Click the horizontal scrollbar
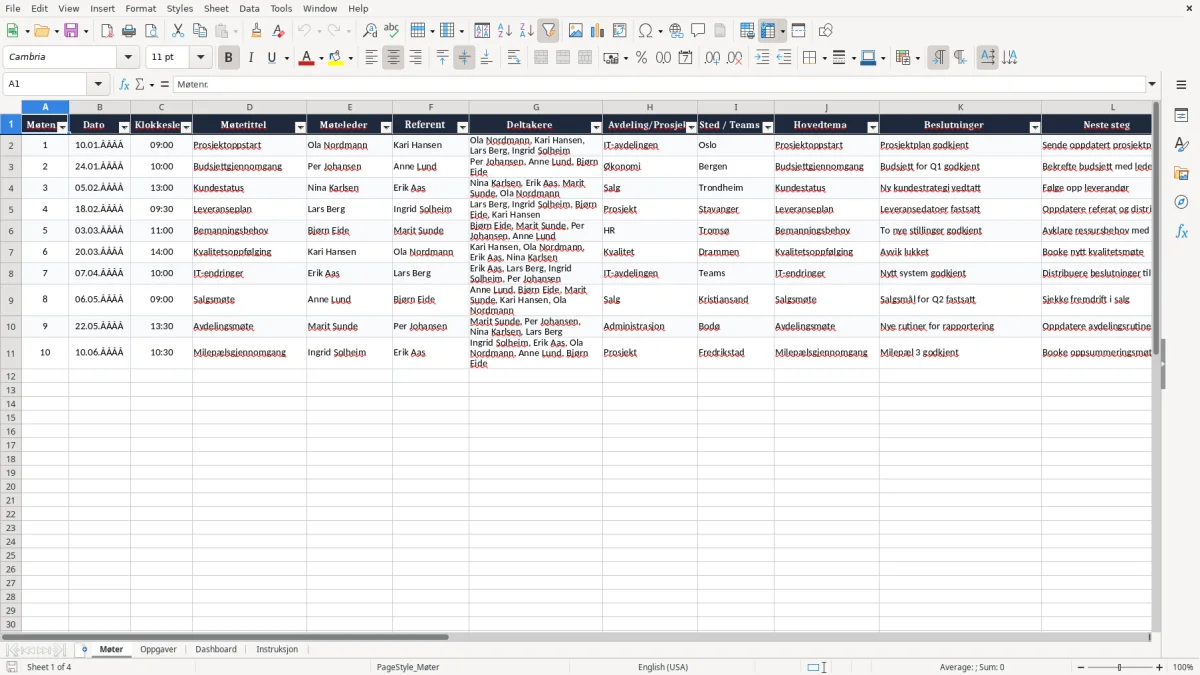Screen dimensions: 1200x675 point(225,637)
